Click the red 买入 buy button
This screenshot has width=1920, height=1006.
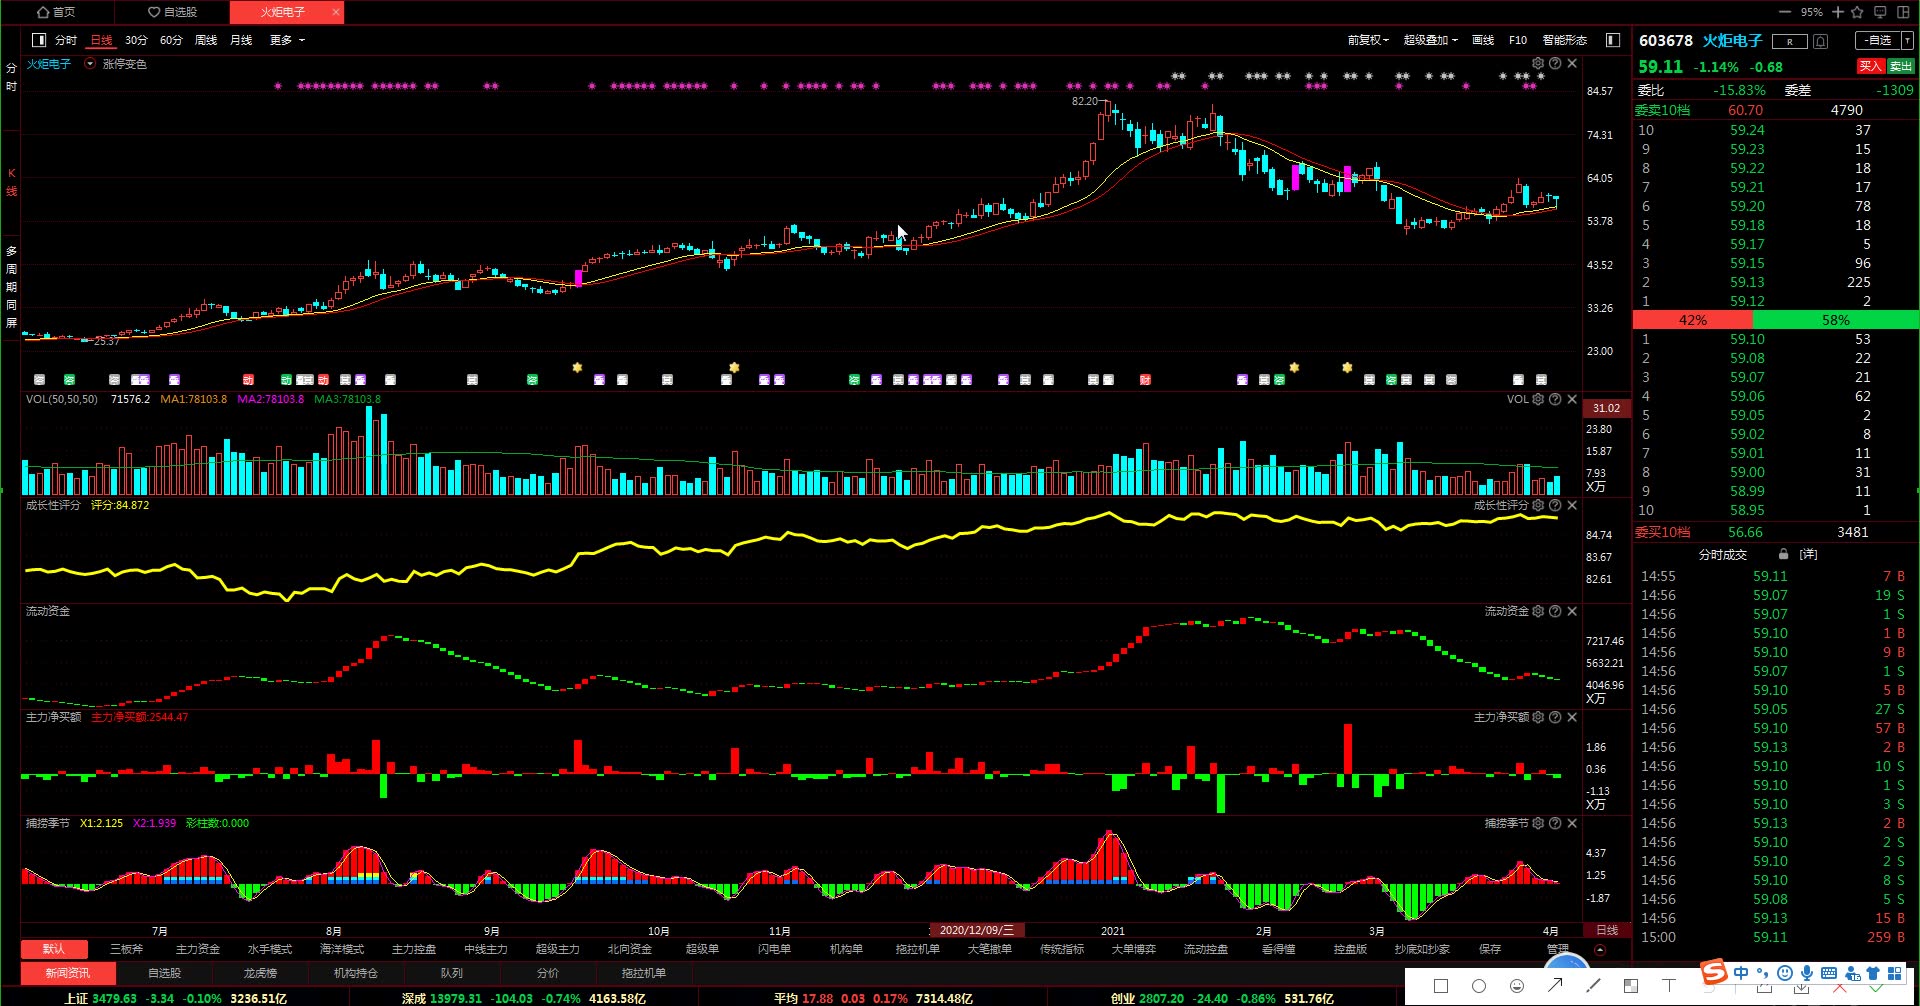pos(1870,66)
